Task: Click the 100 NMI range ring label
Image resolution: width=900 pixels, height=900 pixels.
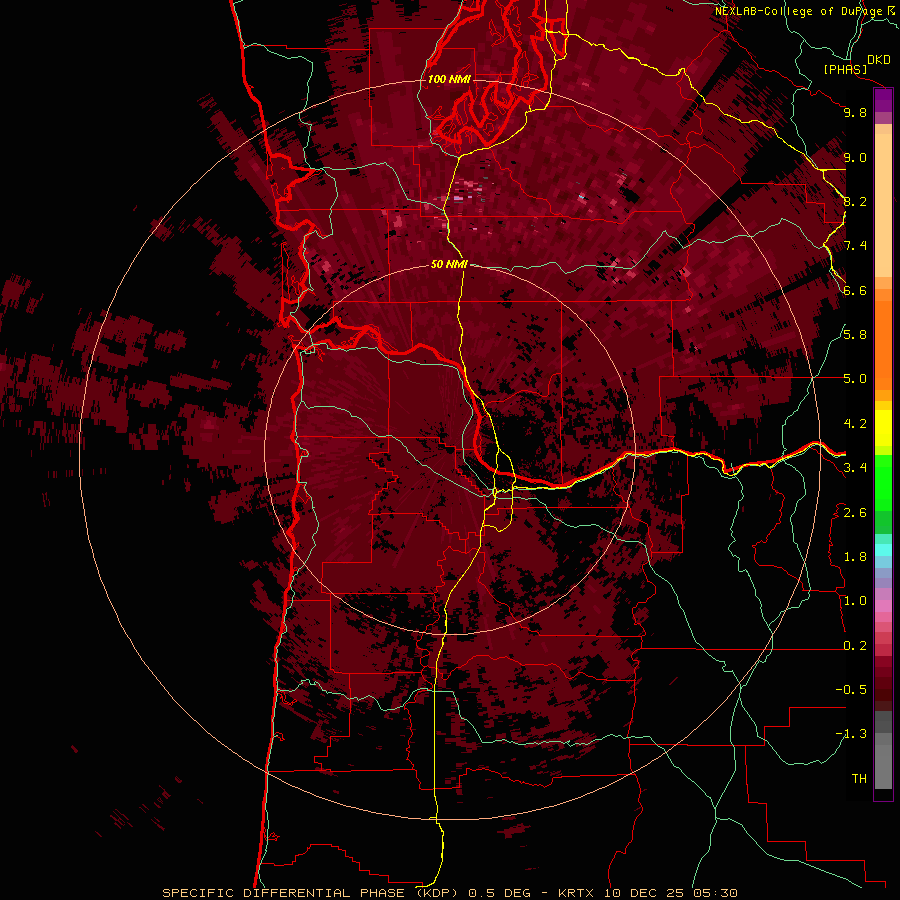Action: click(x=449, y=79)
